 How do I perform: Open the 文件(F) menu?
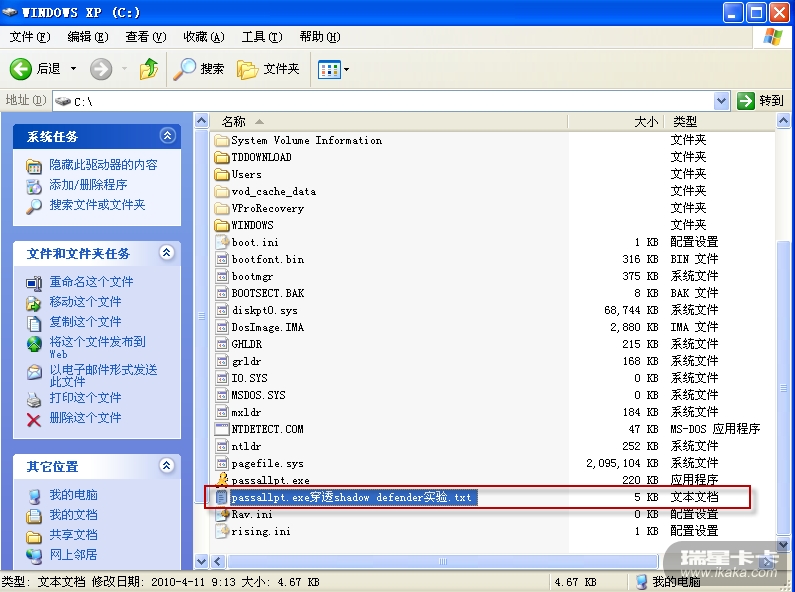[x=30, y=37]
